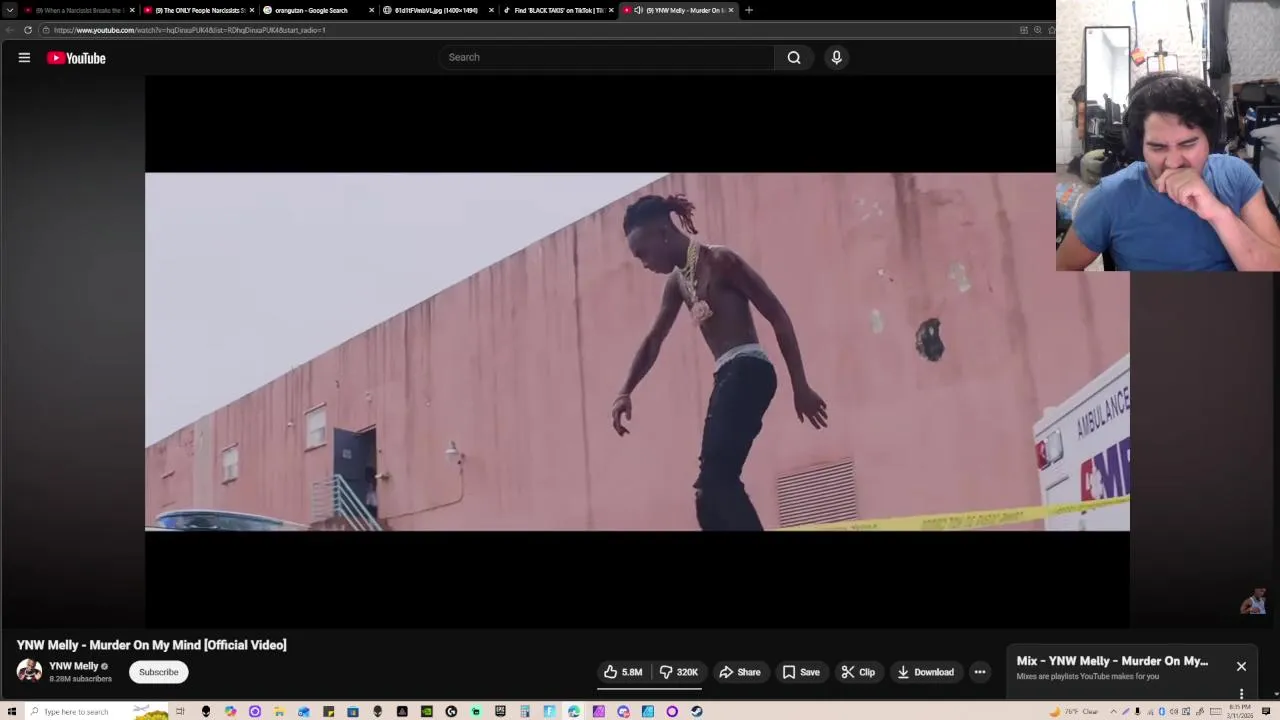Image resolution: width=1280 pixels, height=720 pixels.
Task: Create a Clip of the video
Action: coord(858,672)
